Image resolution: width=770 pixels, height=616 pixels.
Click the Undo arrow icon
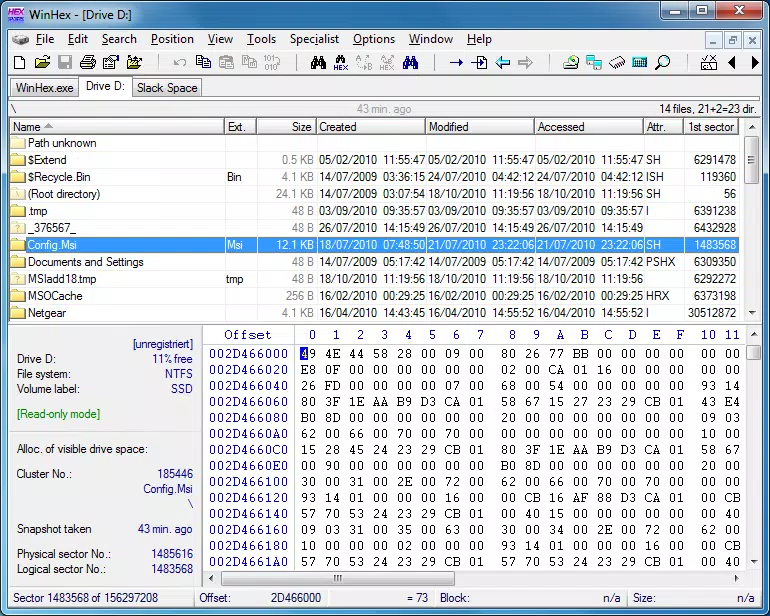click(180, 62)
